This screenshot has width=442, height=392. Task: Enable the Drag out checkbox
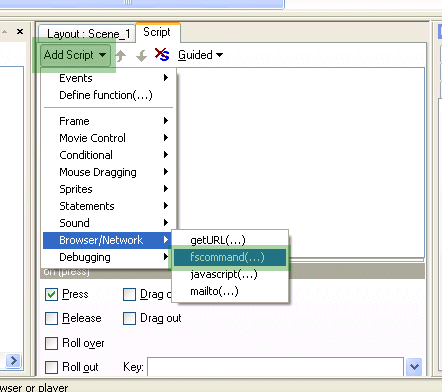[x=129, y=318]
